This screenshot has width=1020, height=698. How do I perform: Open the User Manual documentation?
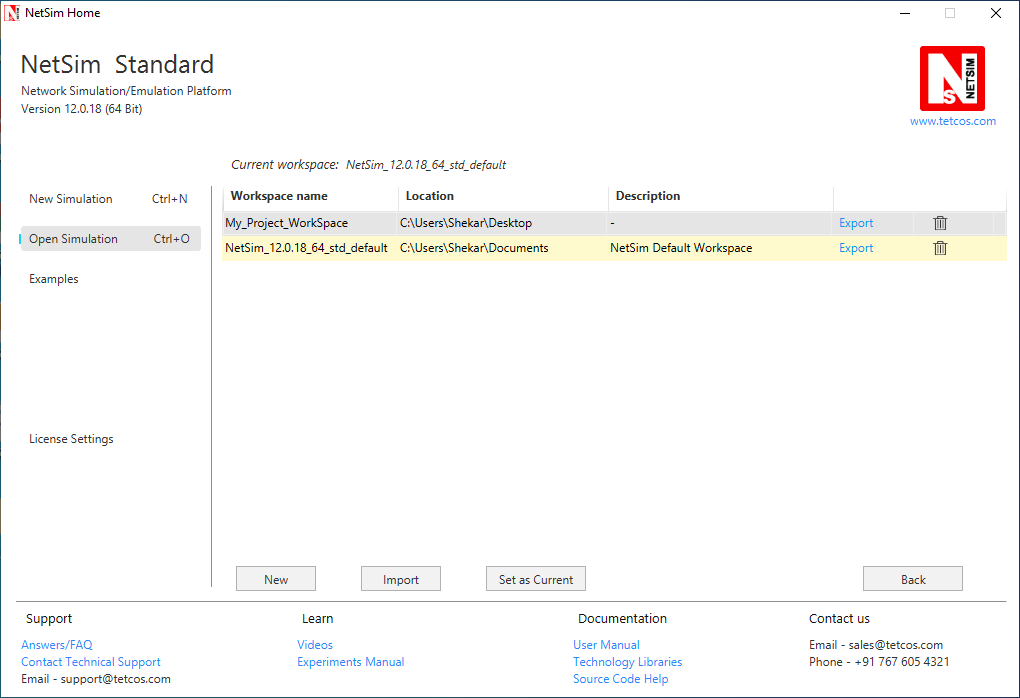(x=606, y=644)
